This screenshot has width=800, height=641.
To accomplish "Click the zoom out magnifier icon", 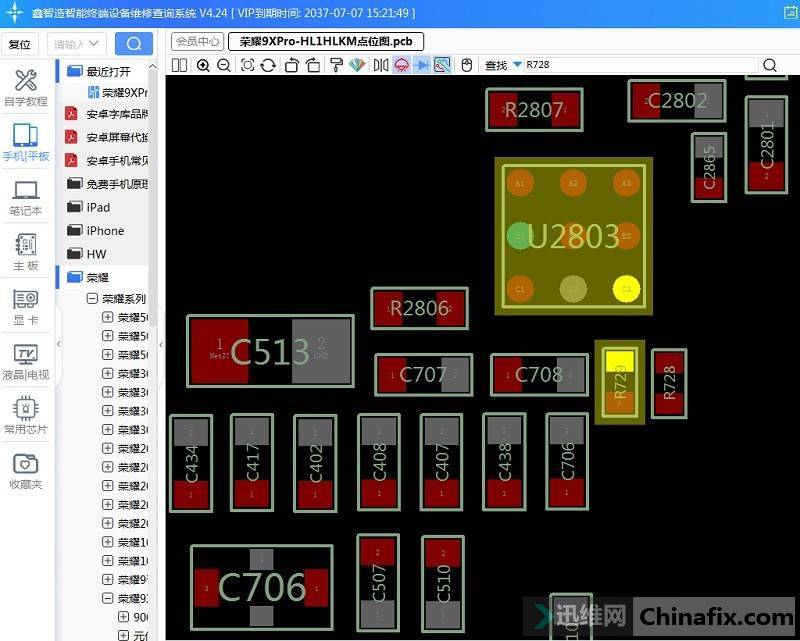I will click(223, 65).
